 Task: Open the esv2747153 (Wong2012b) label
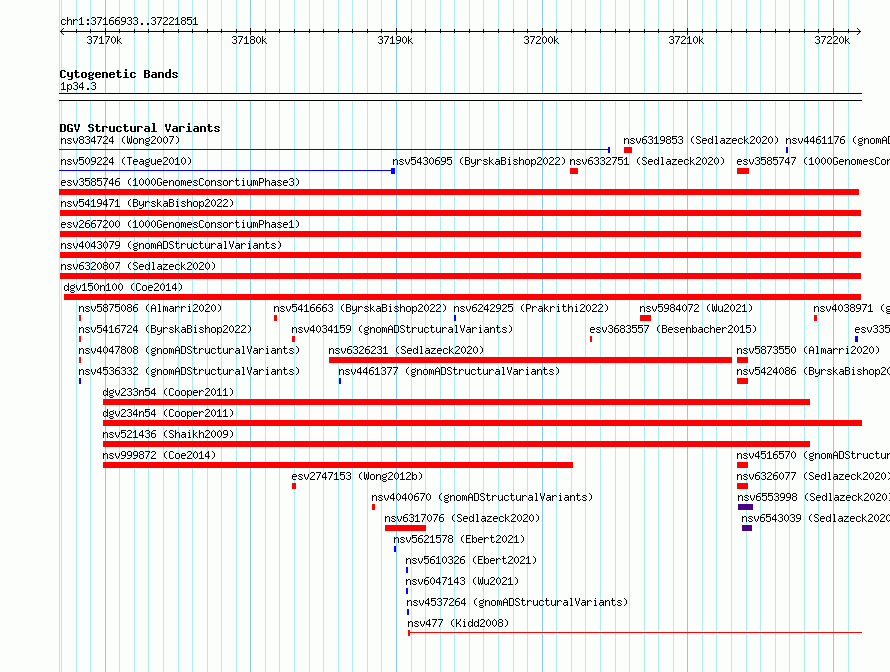(358, 476)
